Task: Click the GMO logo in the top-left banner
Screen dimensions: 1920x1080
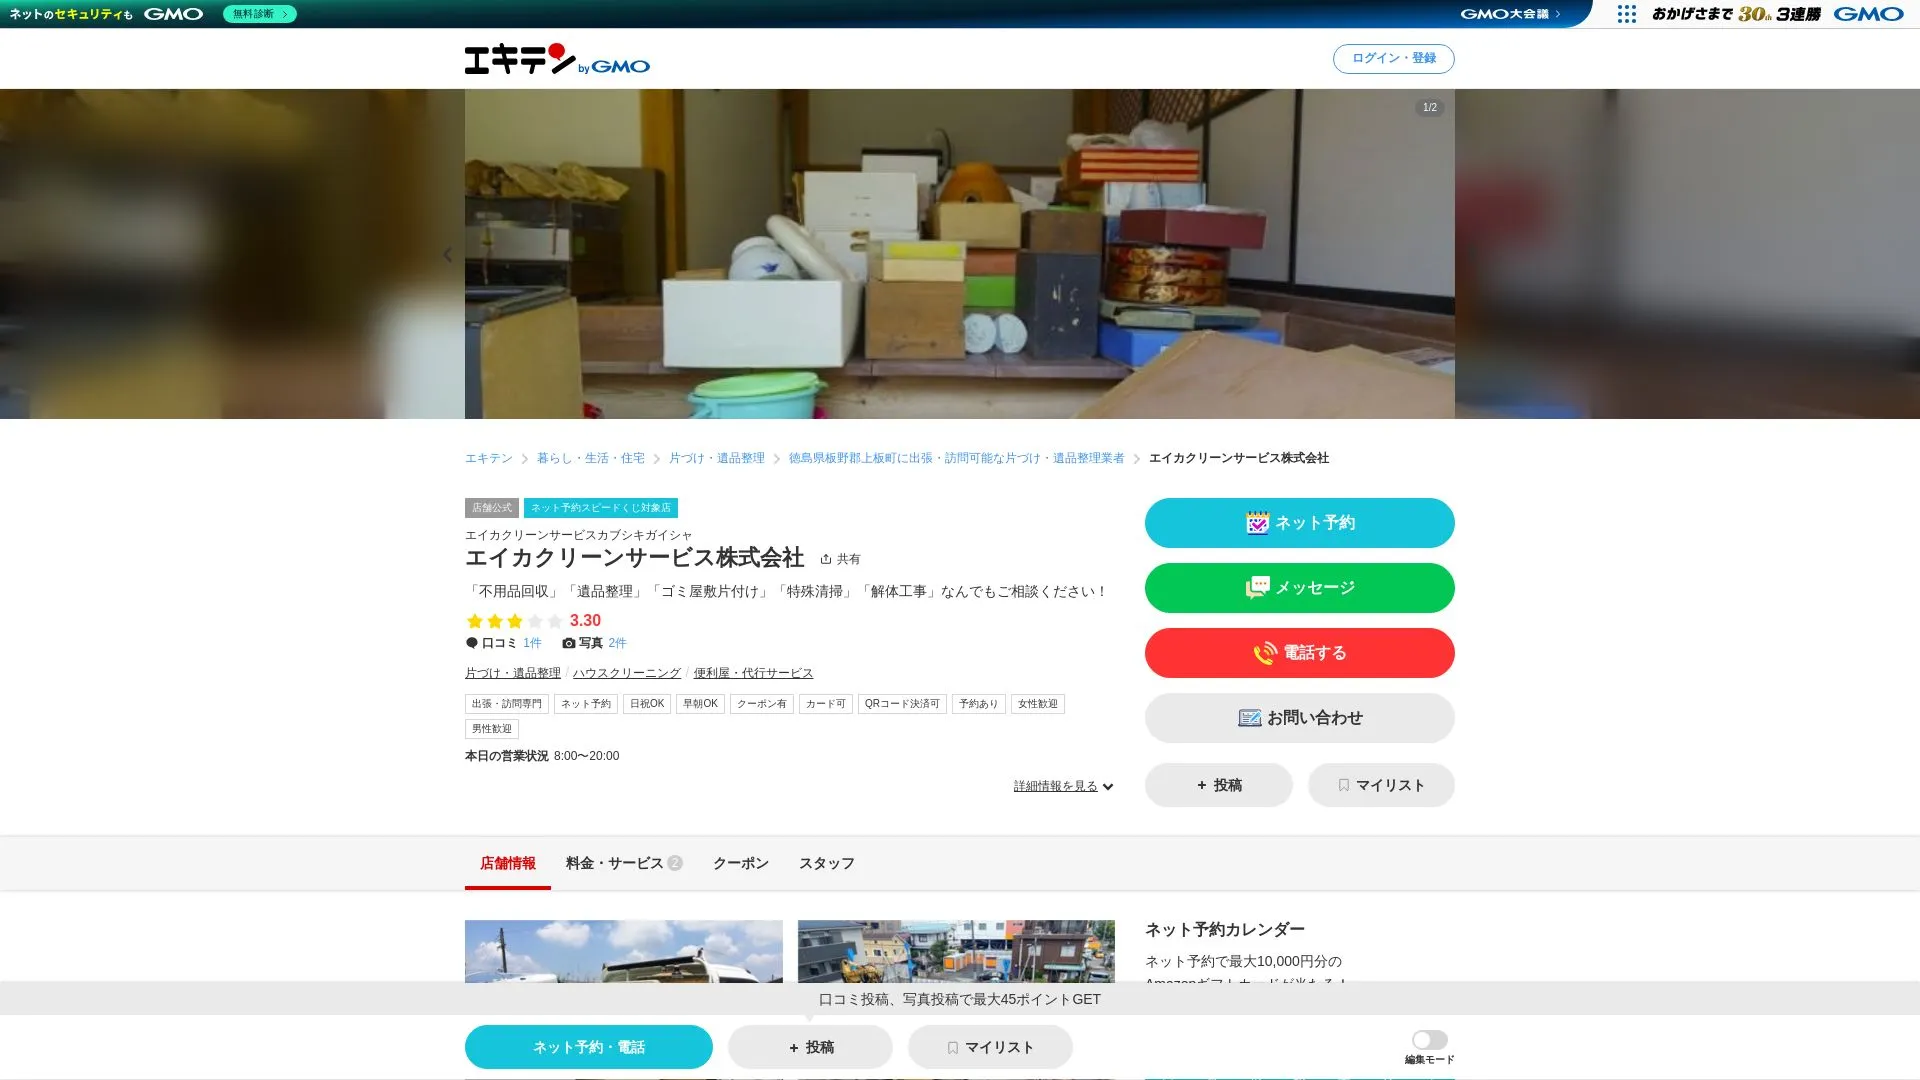Action: tap(173, 14)
